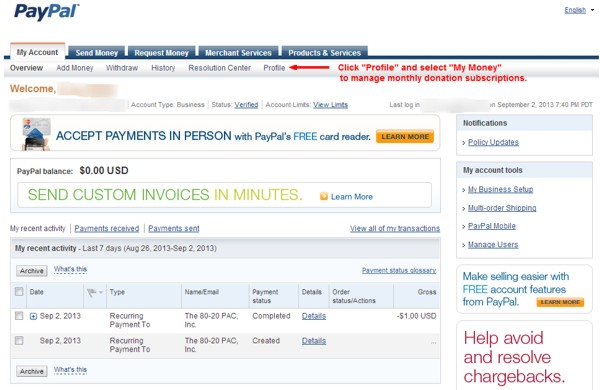Click the View Limits link
The image size is (600, 390).
330,104
